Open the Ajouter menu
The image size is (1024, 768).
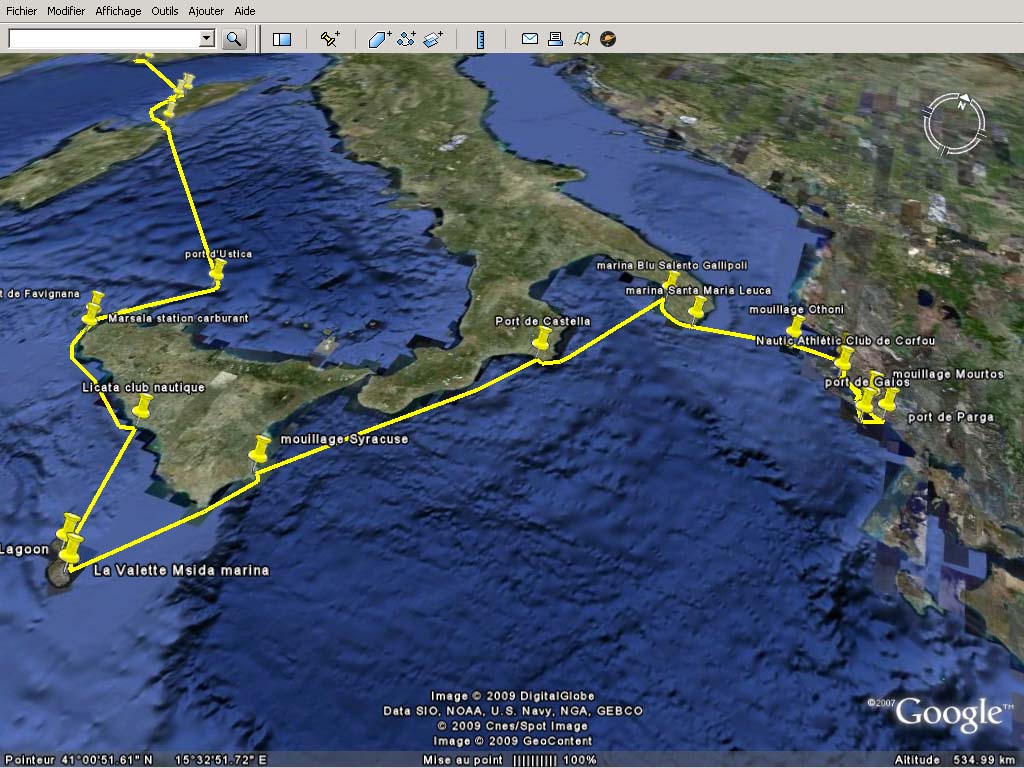coord(207,11)
